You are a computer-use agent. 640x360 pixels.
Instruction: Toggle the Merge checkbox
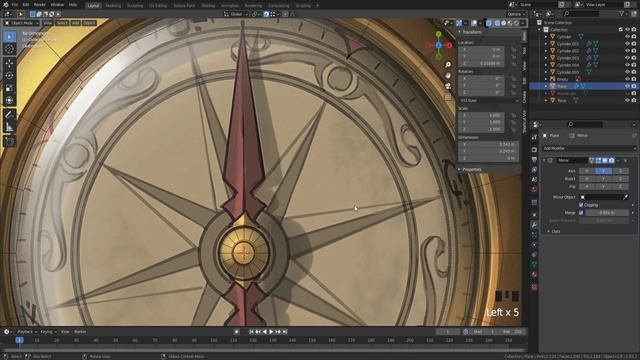pyautogui.click(x=581, y=213)
